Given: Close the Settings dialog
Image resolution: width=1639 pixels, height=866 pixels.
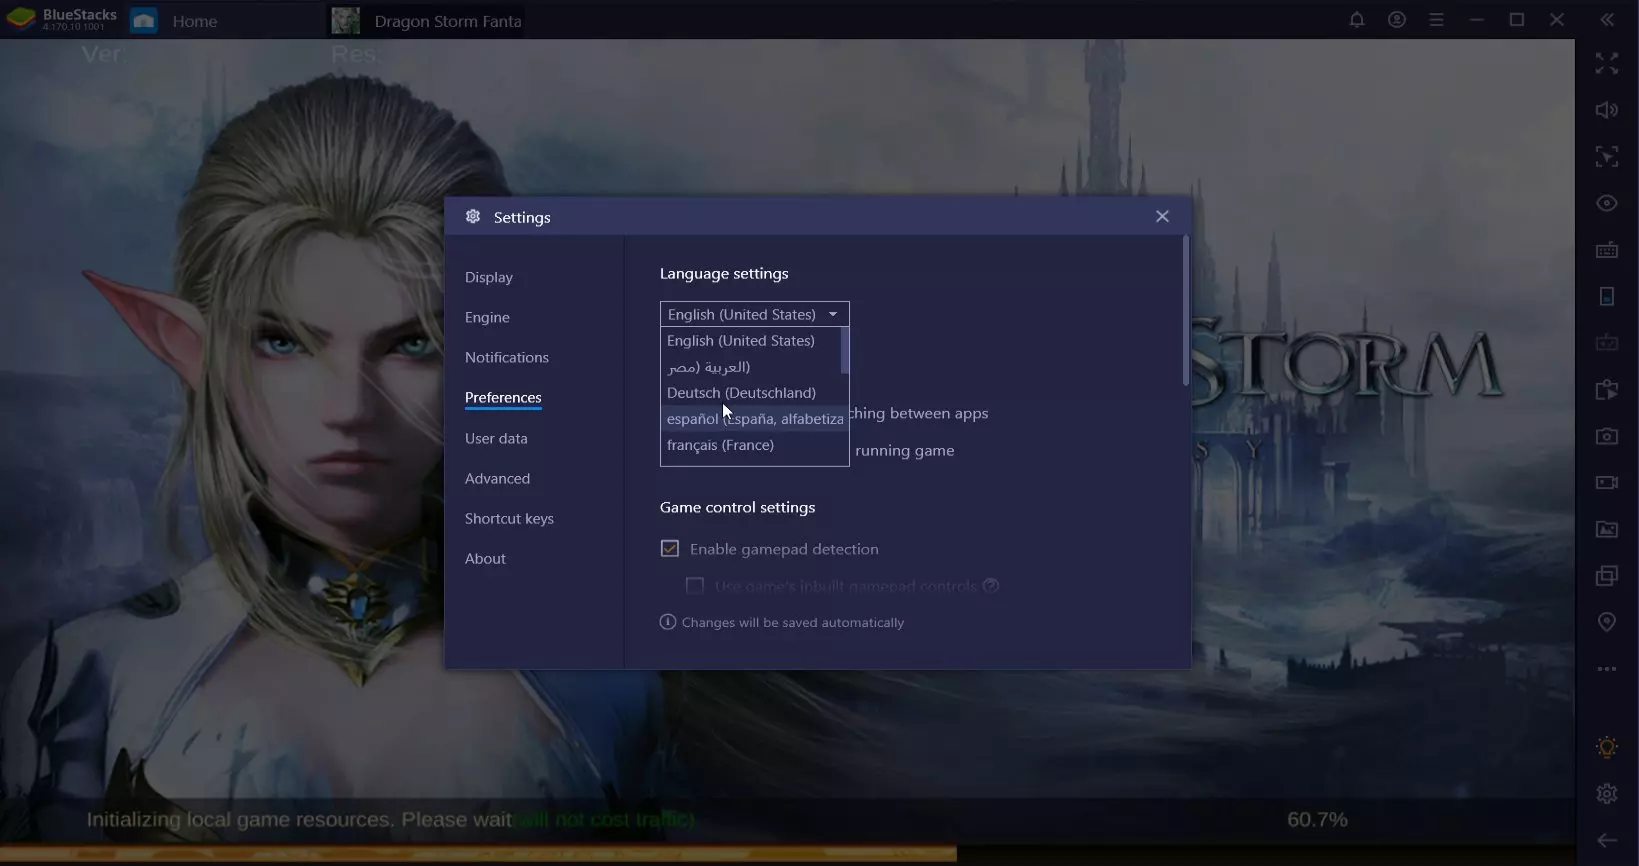Looking at the screenshot, I should coord(1161,216).
